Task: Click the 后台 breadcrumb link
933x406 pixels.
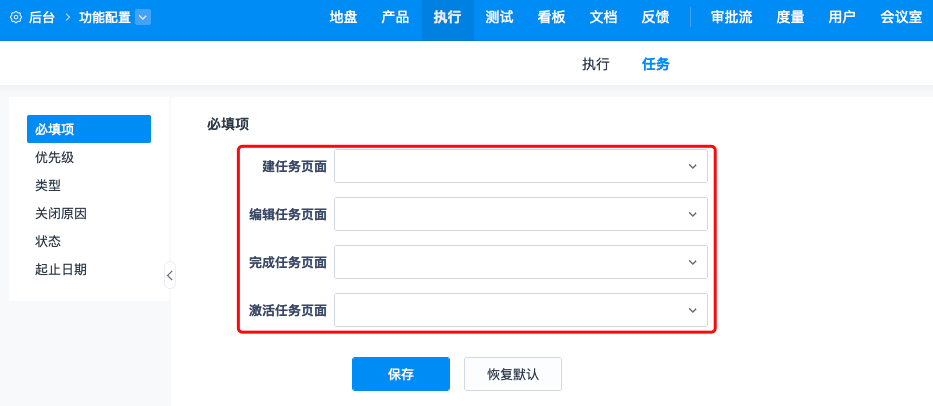Action: coord(42,17)
